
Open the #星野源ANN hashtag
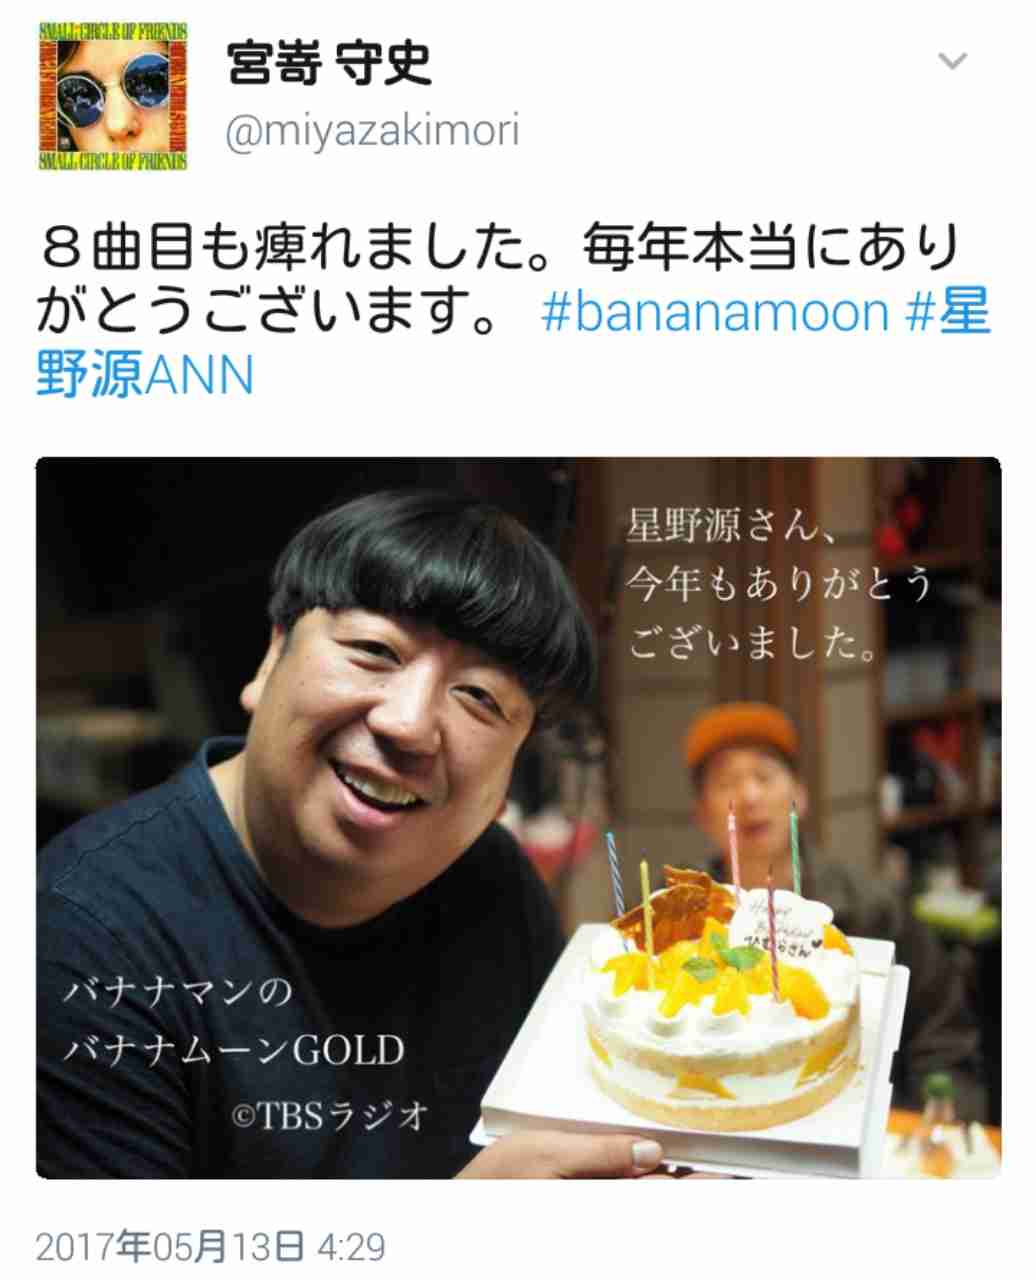tap(513, 344)
